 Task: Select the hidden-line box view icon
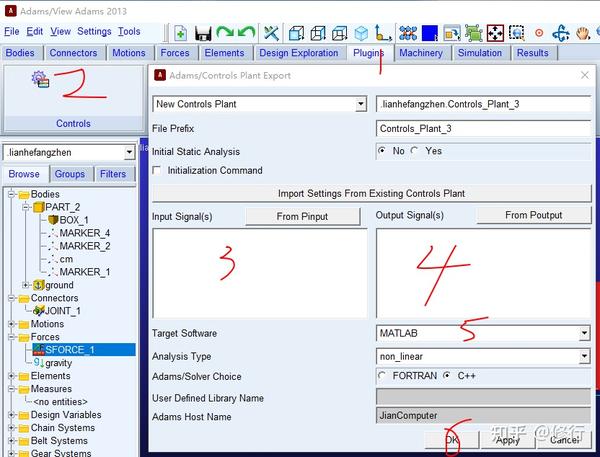pyautogui.click(x=339, y=33)
